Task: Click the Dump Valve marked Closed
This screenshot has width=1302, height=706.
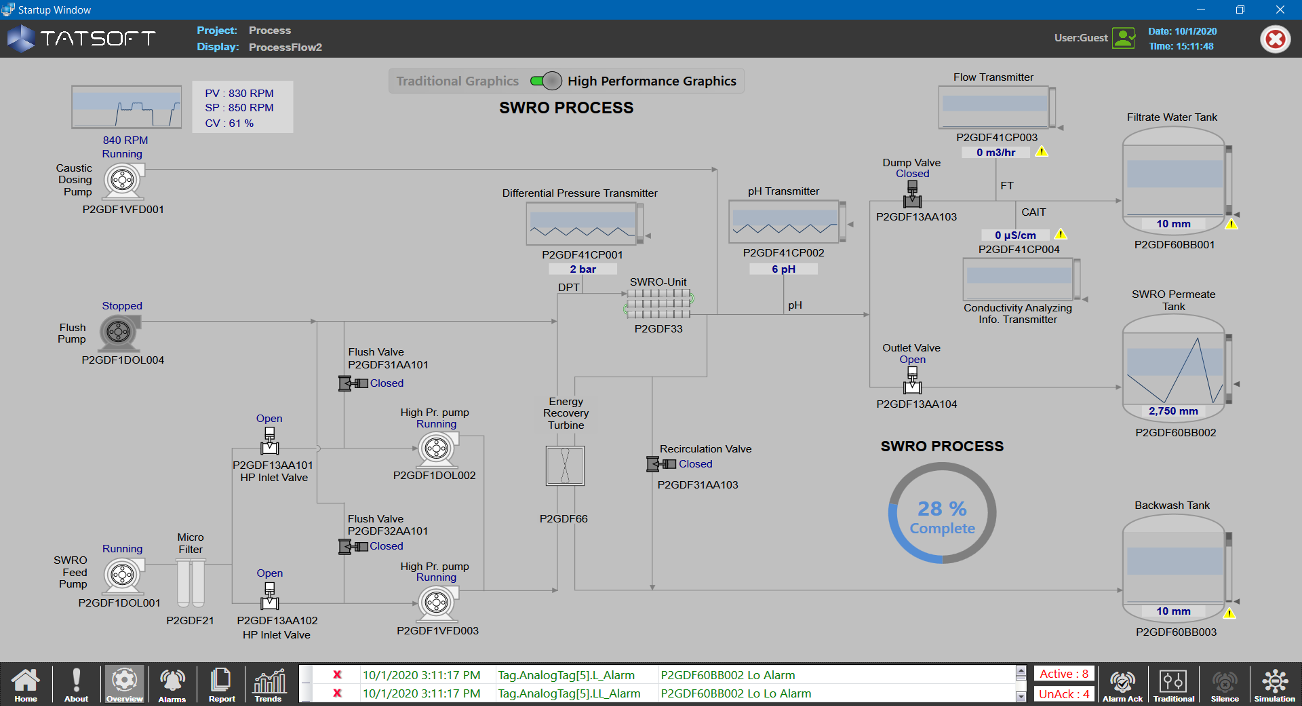Action: pyautogui.click(x=911, y=192)
